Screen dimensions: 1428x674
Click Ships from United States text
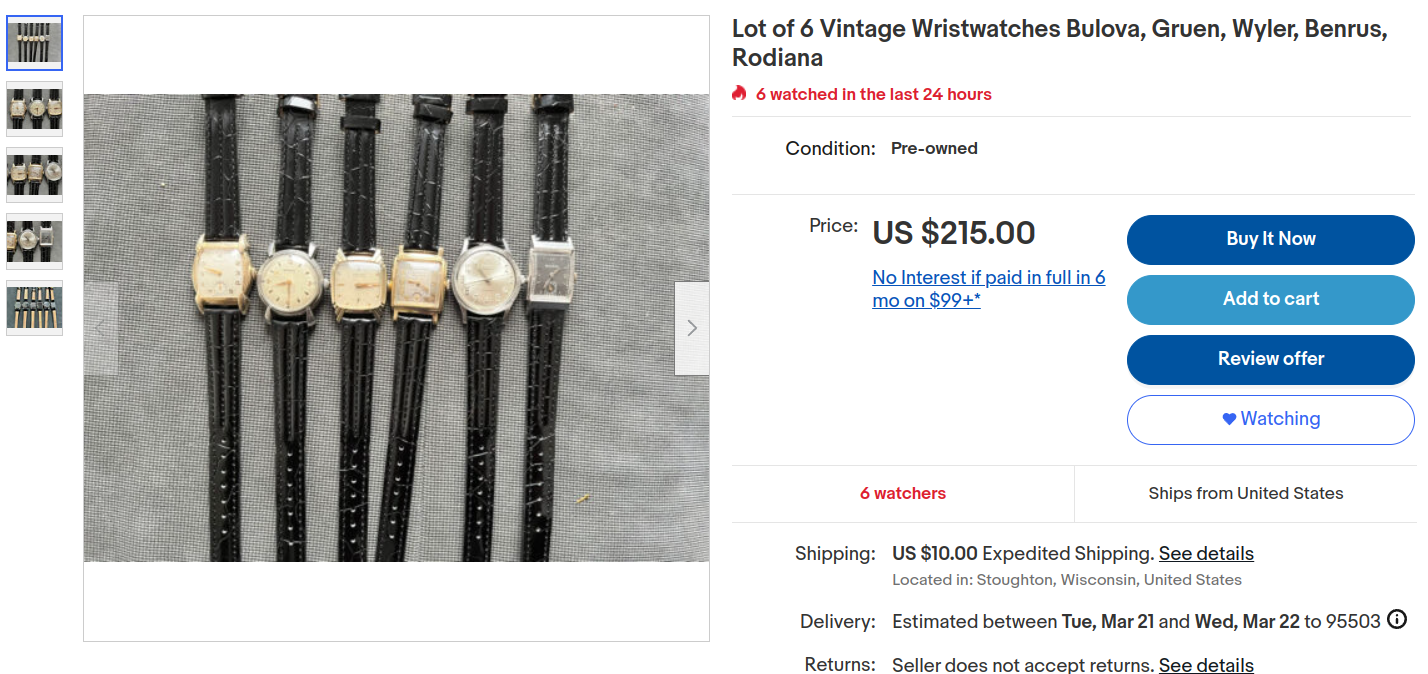[x=1245, y=493]
